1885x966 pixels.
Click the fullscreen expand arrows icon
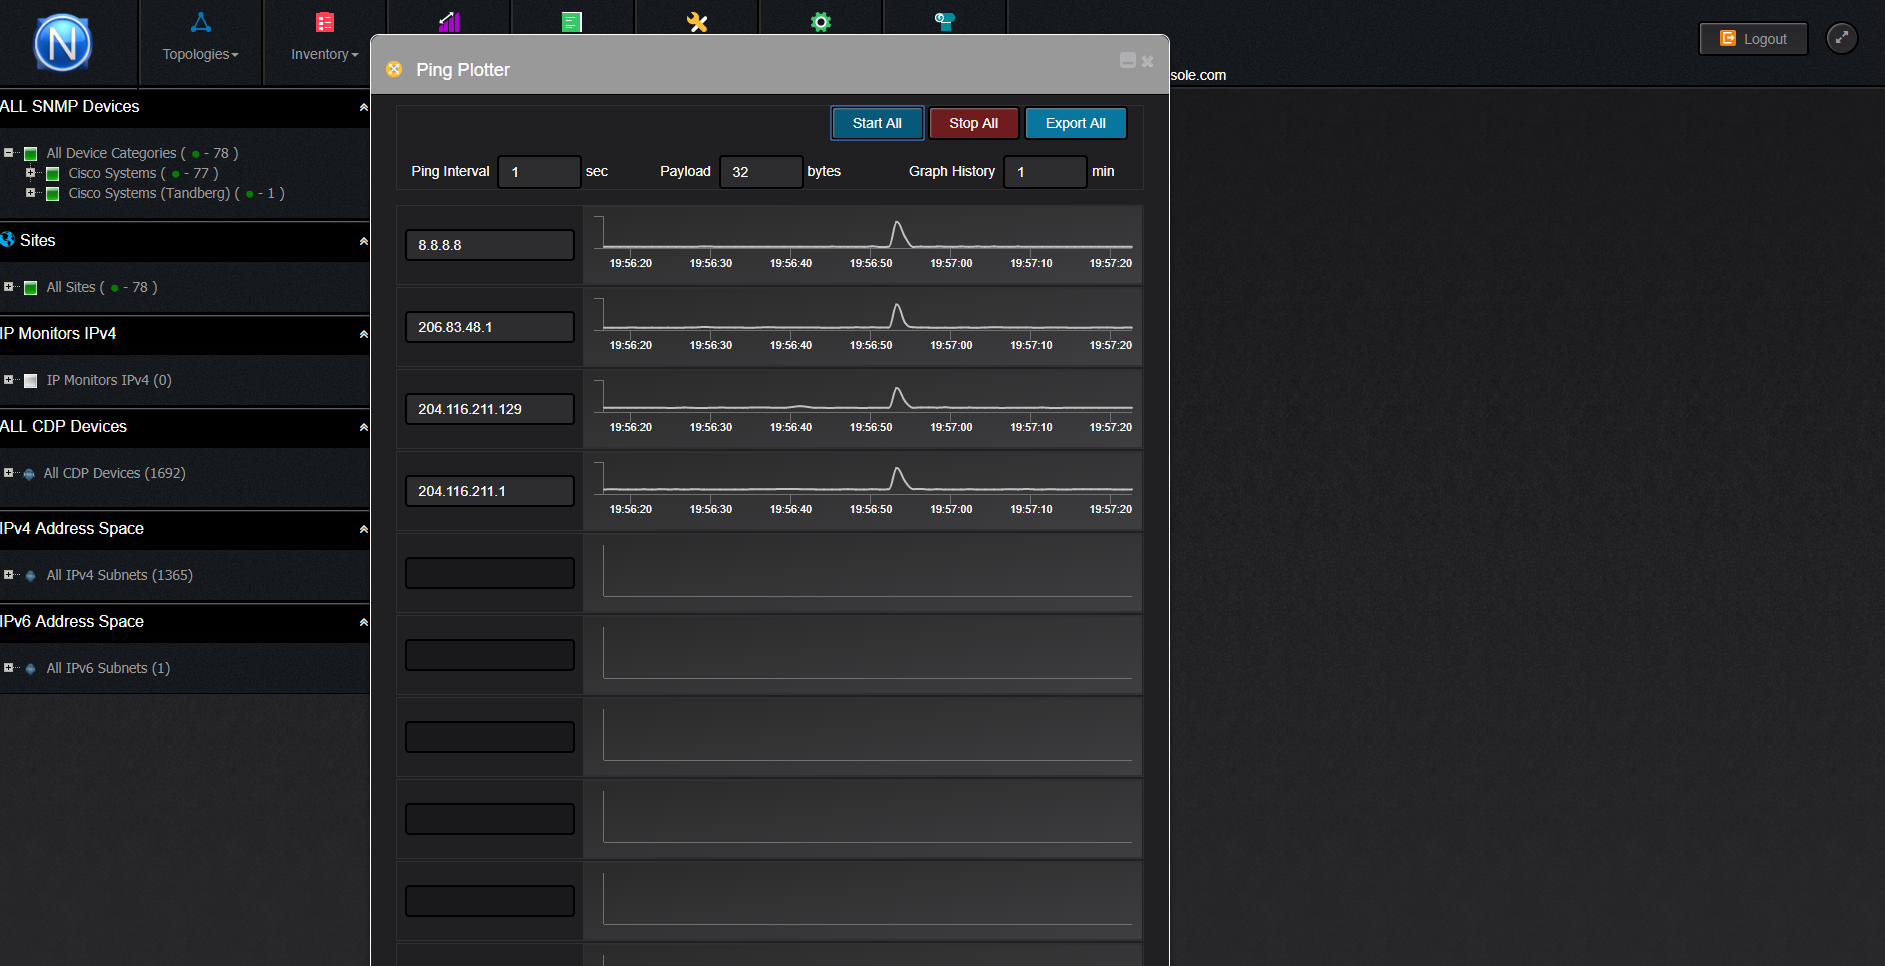tap(1841, 38)
